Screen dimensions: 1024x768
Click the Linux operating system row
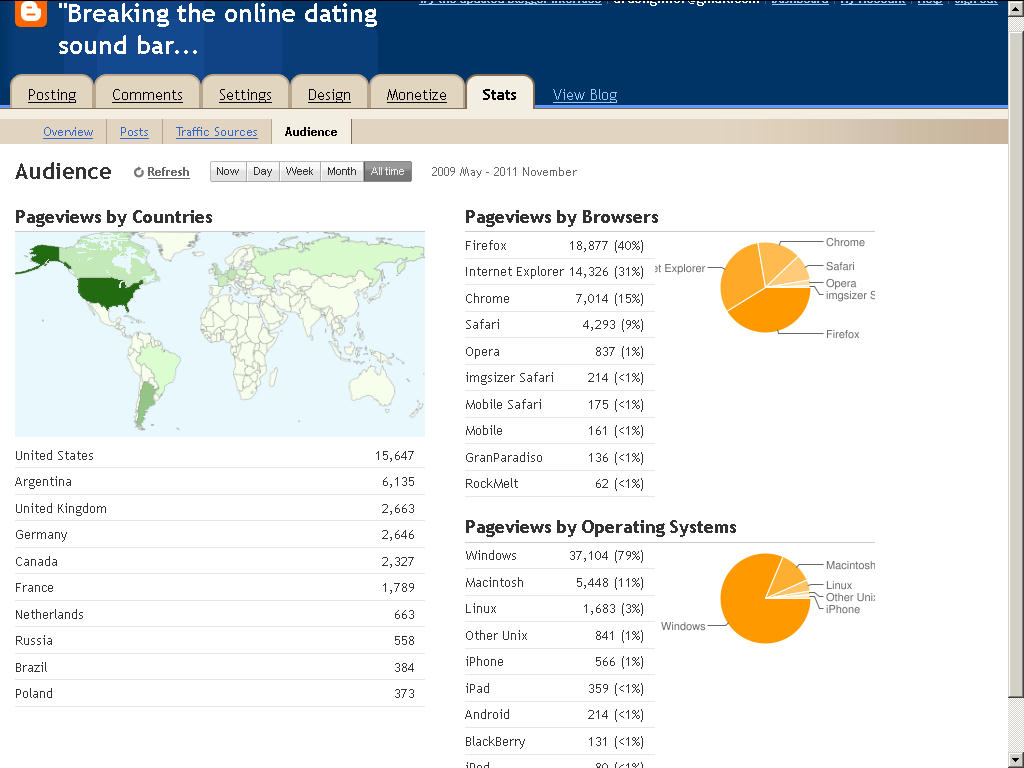(560, 609)
